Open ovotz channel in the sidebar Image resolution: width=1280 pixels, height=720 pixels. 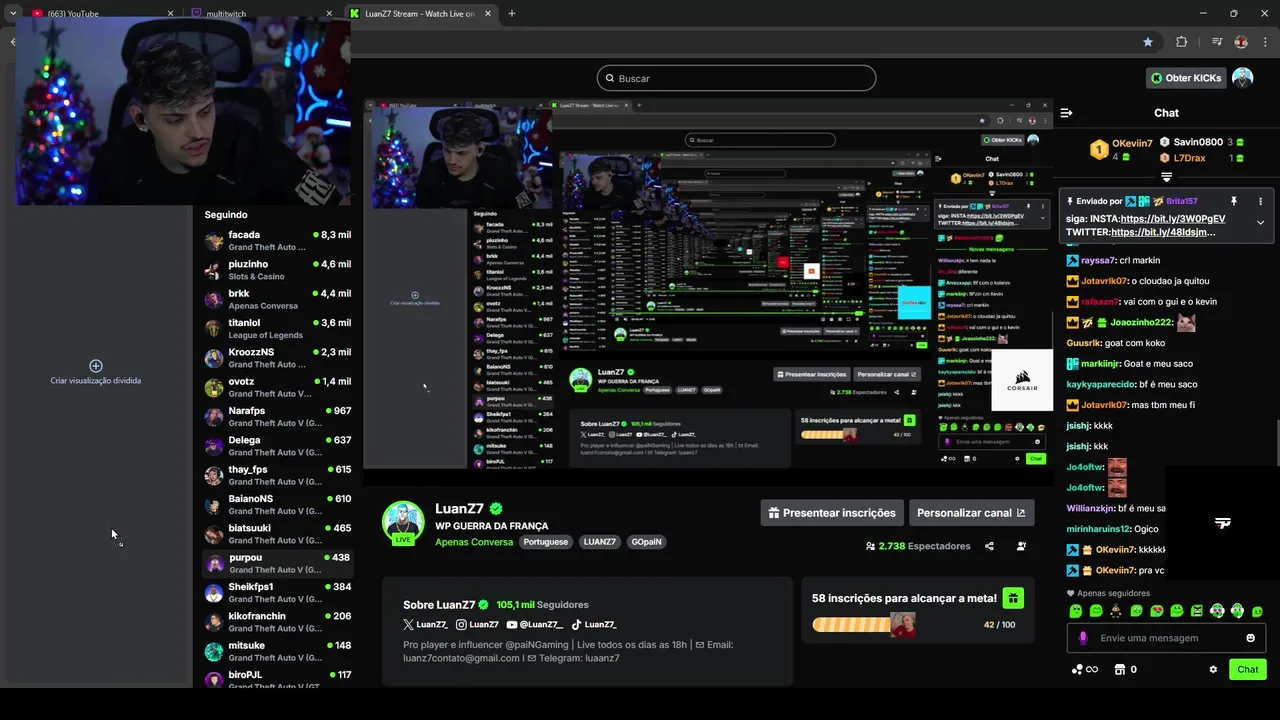point(277,387)
